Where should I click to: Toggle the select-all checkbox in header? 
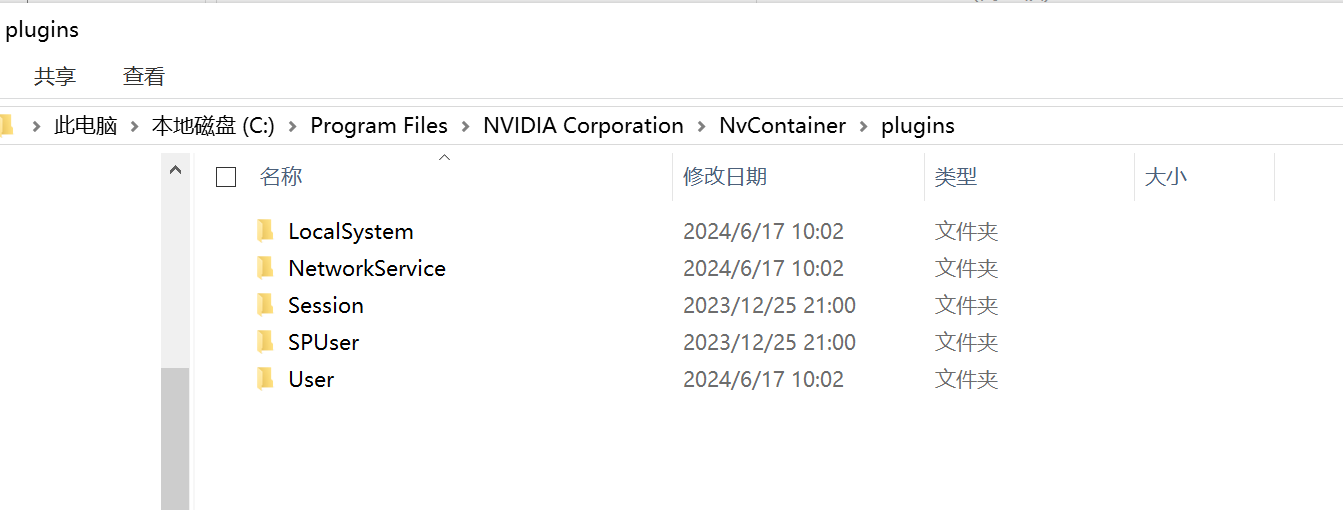pos(226,177)
